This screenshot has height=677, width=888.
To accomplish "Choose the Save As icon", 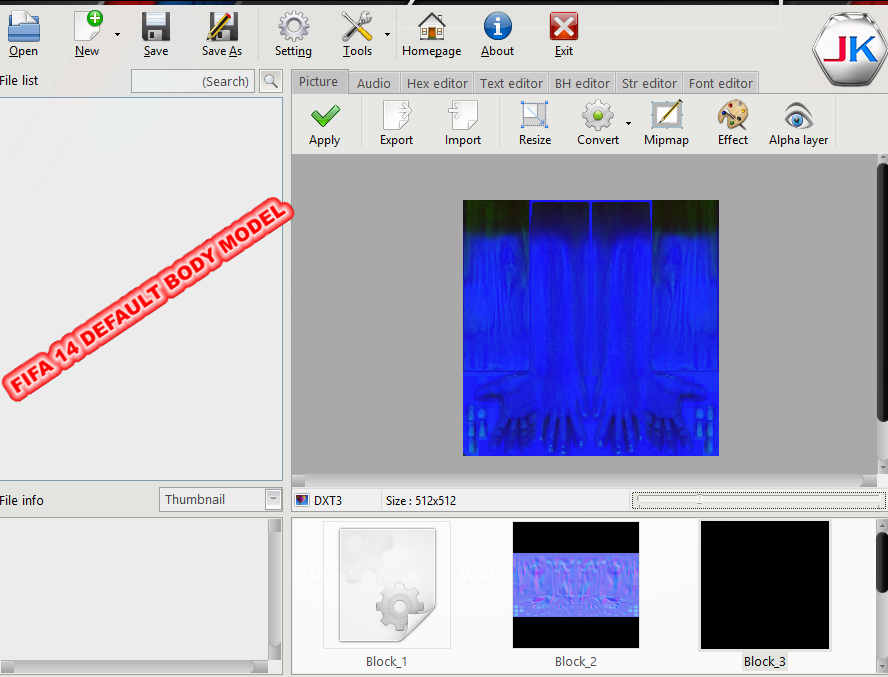I will [x=222, y=27].
